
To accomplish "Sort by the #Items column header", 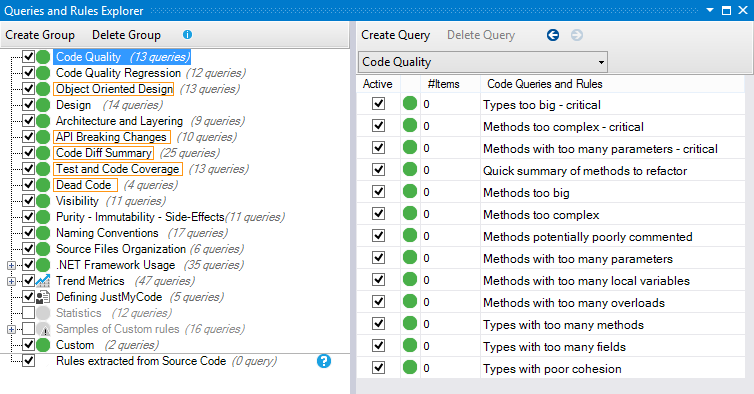I will [x=443, y=84].
